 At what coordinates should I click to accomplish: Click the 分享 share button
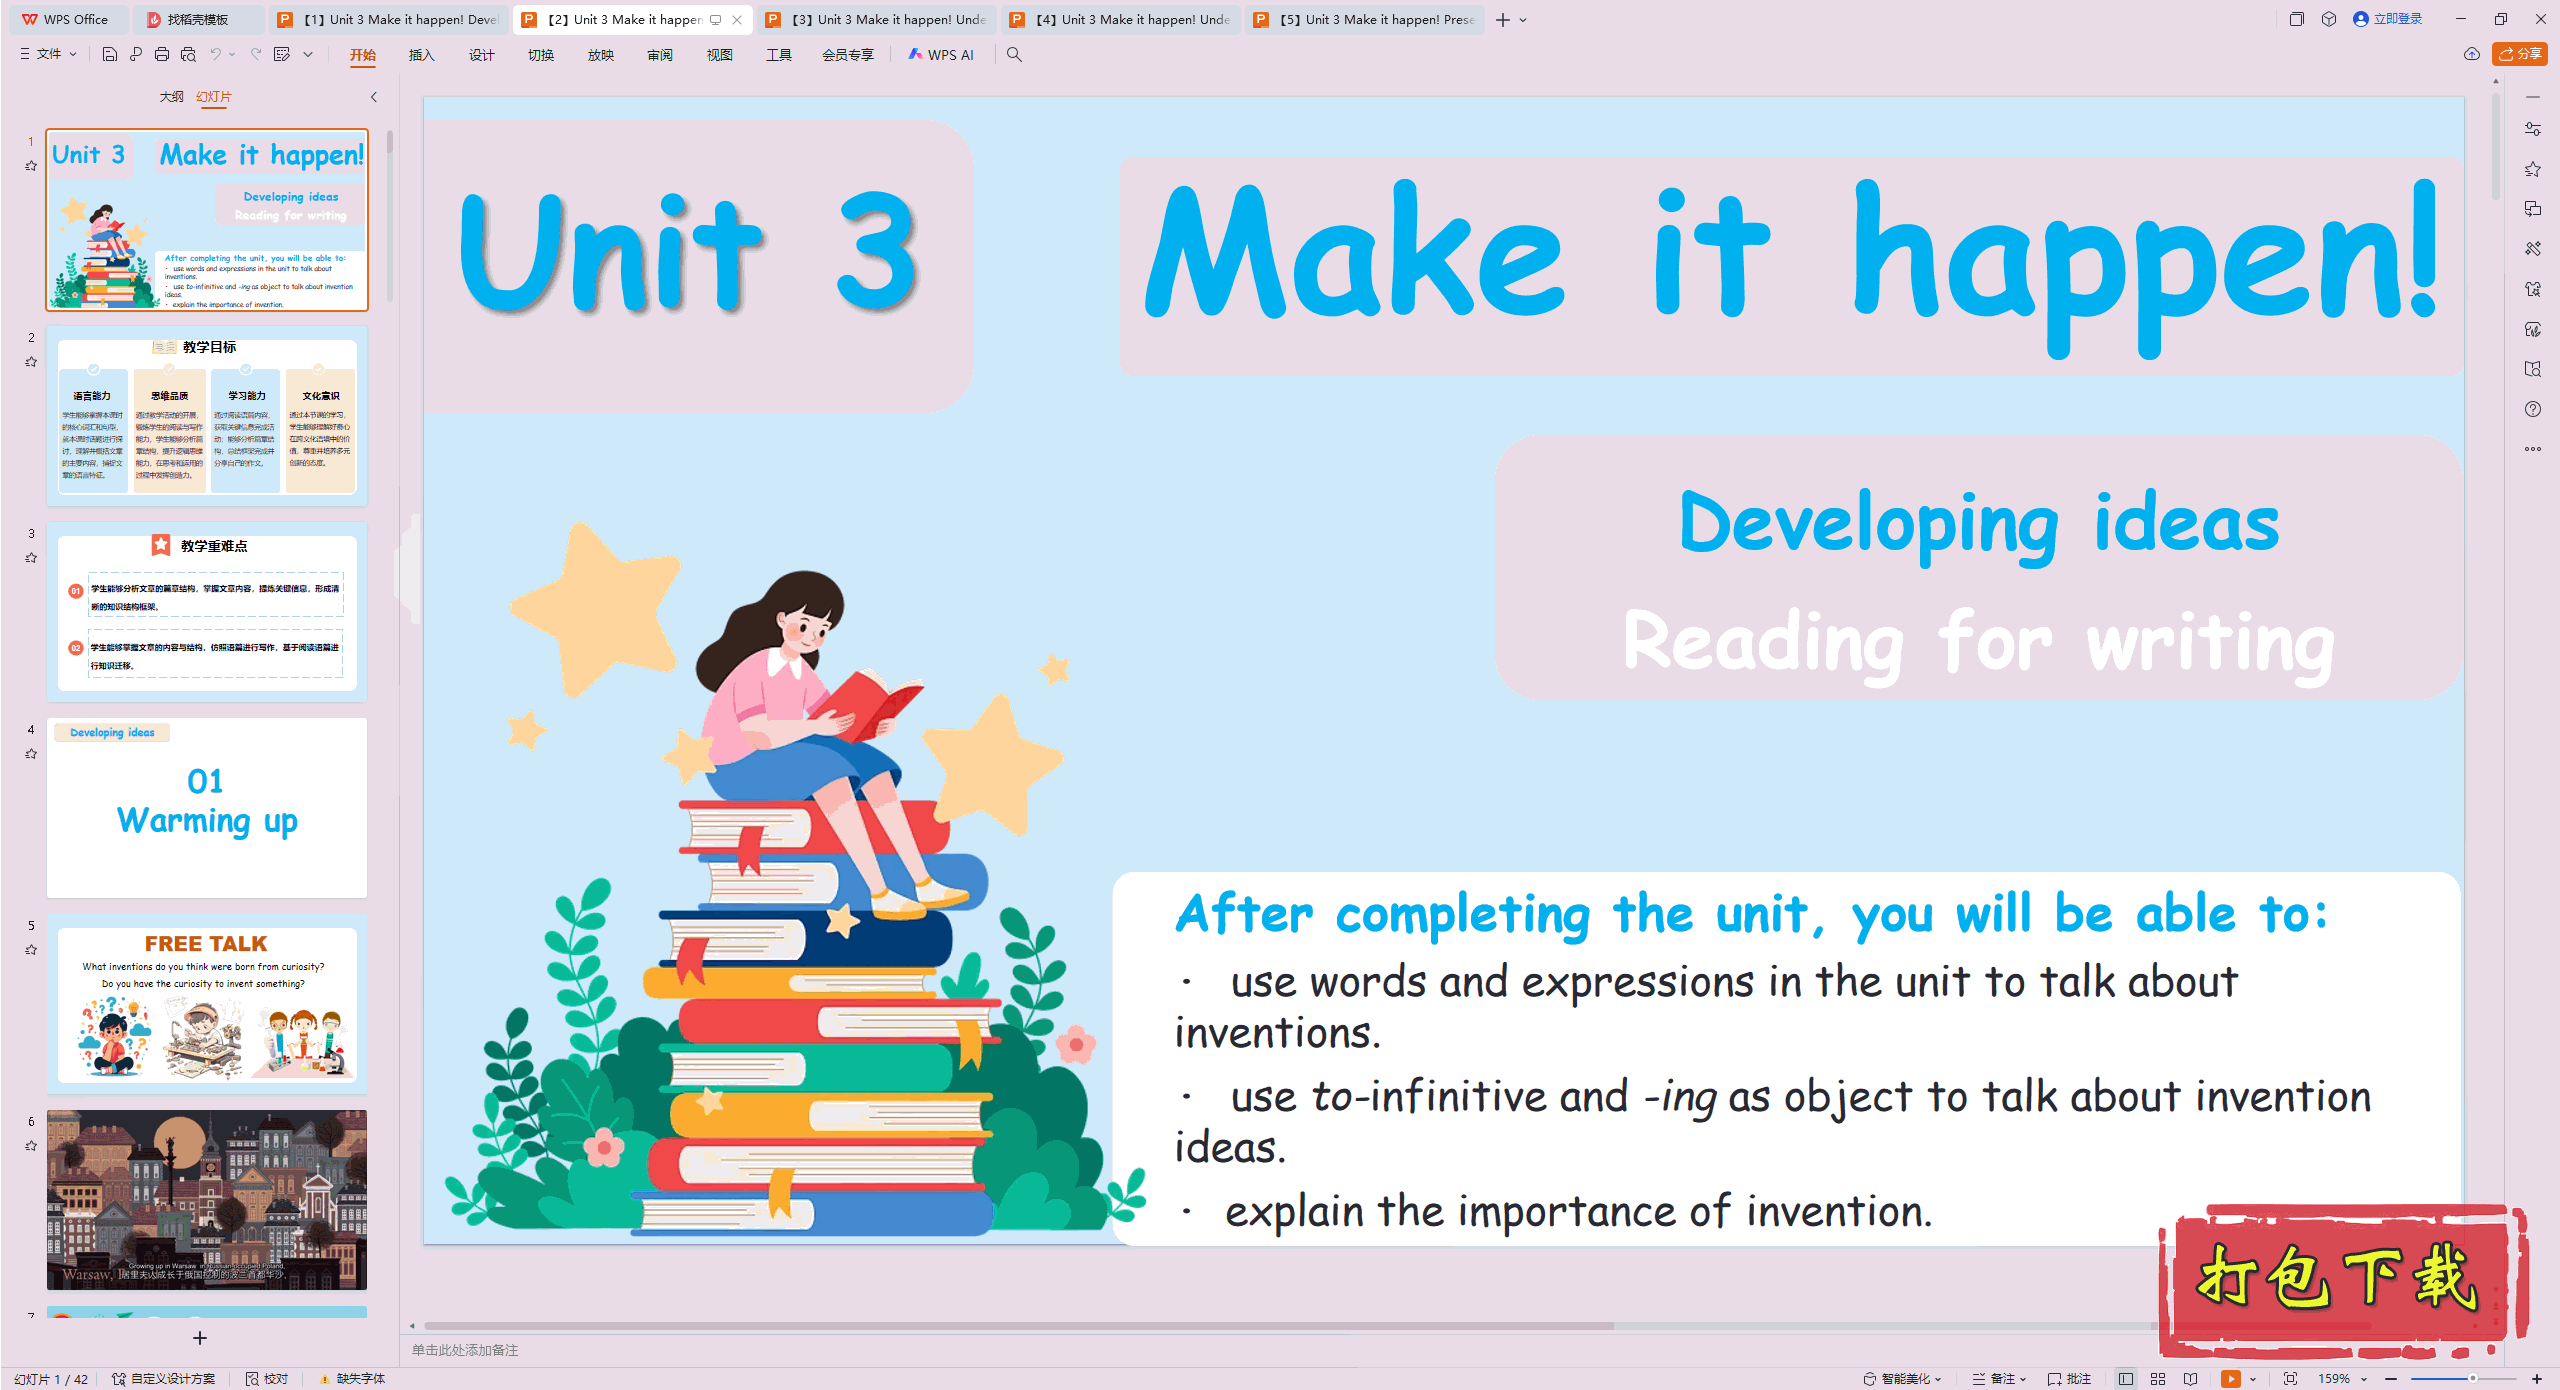pos(2519,54)
